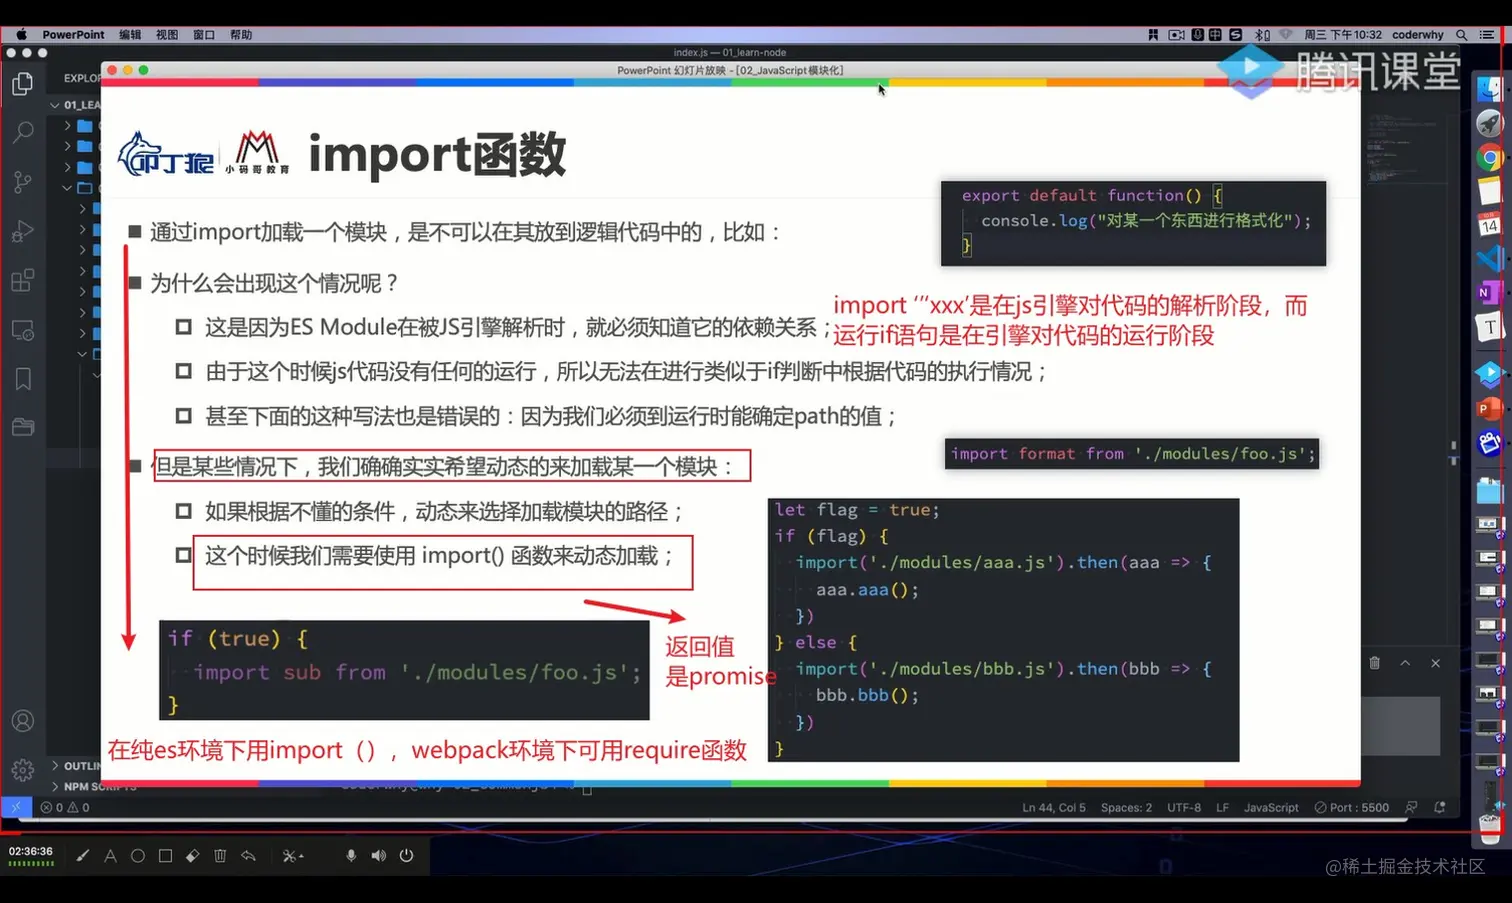Click Spaces: 2 in the status bar
The width and height of the screenshot is (1512, 903).
click(1126, 807)
